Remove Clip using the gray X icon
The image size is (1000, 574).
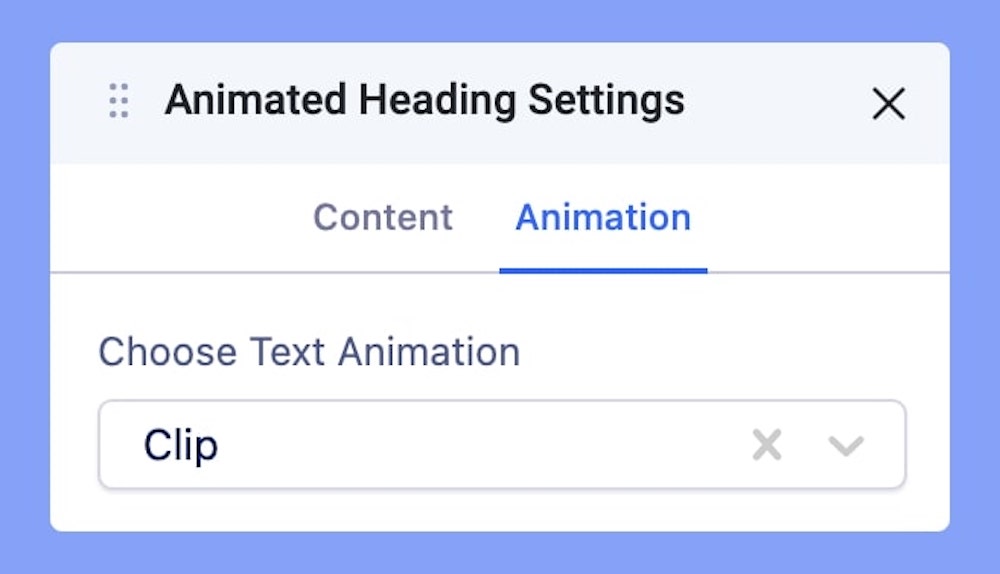click(x=767, y=445)
